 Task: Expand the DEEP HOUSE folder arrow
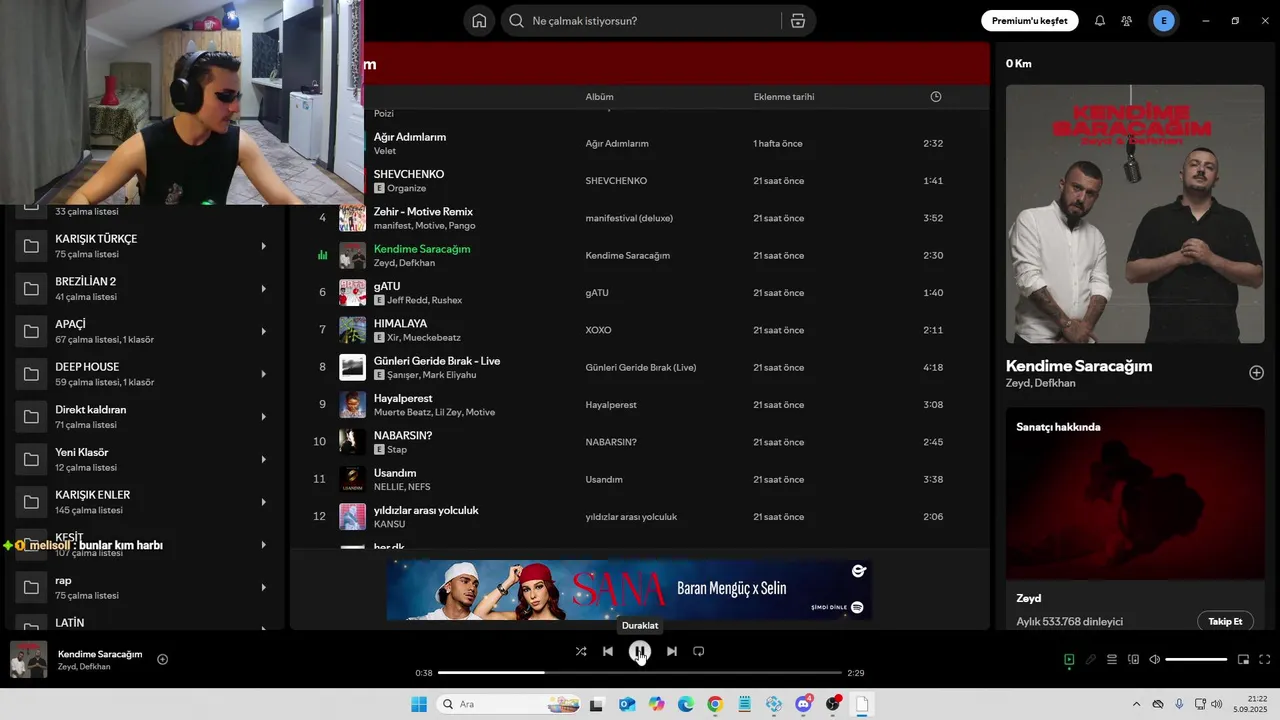pos(264,374)
